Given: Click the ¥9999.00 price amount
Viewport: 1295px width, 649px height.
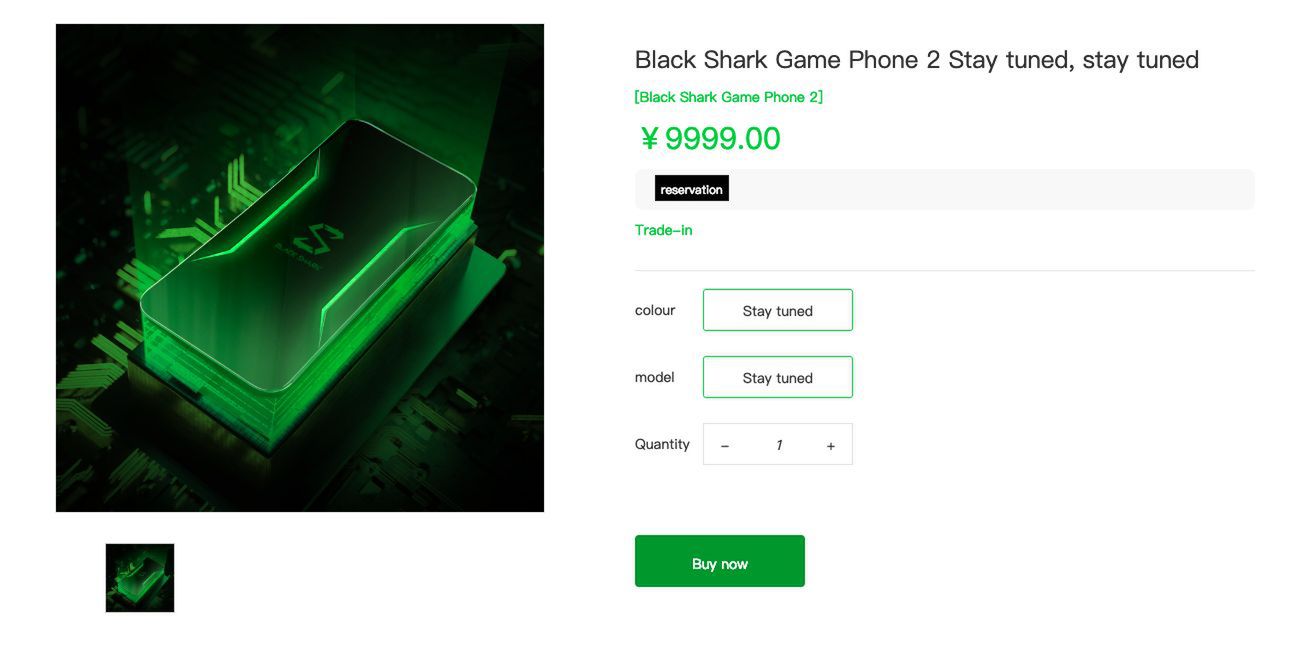Looking at the screenshot, I should 722,139.
